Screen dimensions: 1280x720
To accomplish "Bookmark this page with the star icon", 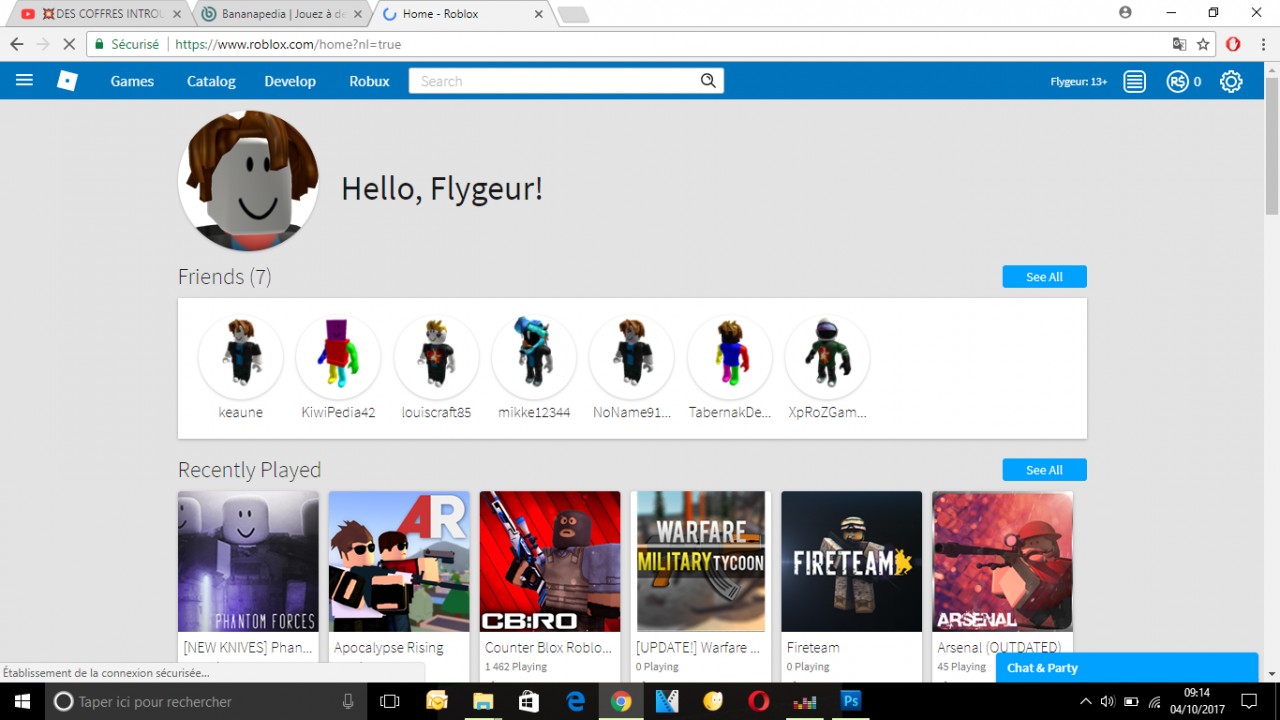I will [x=1203, y=44].
